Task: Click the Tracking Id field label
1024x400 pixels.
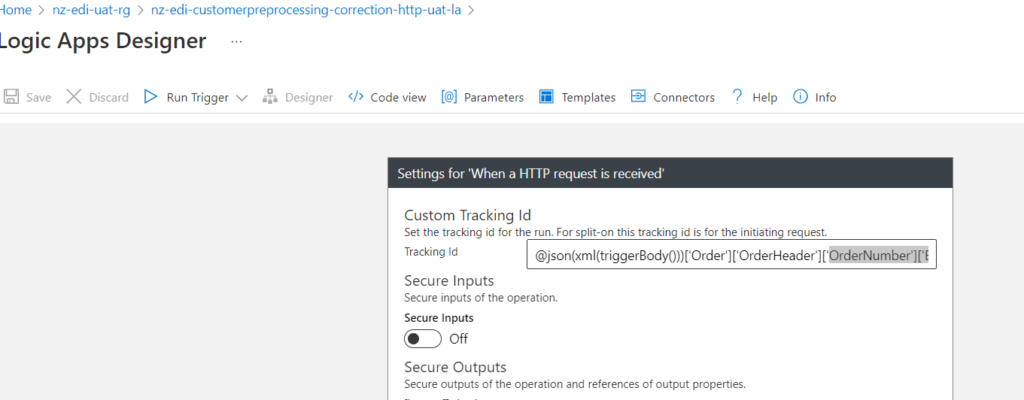Action: 430,252
